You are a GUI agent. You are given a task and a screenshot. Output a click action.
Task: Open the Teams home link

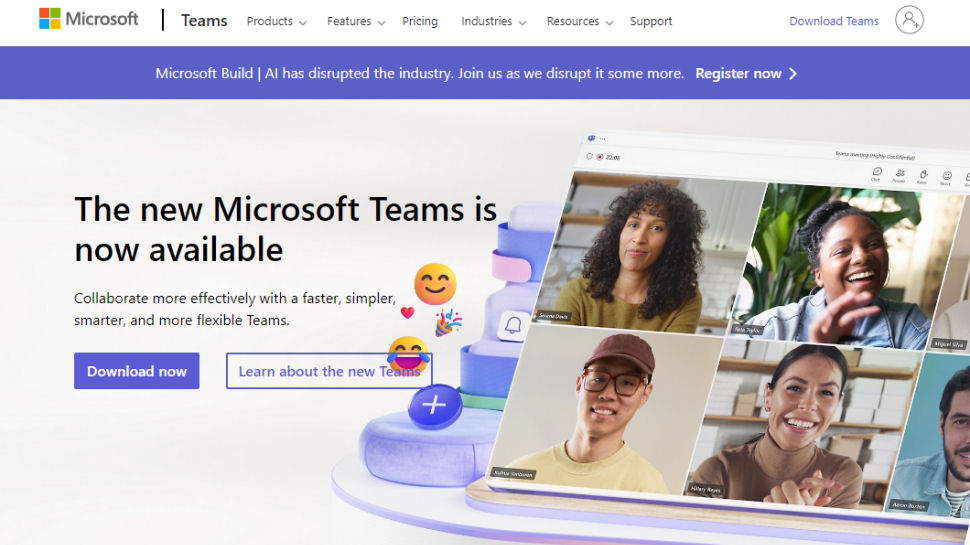tap(204, 21)
